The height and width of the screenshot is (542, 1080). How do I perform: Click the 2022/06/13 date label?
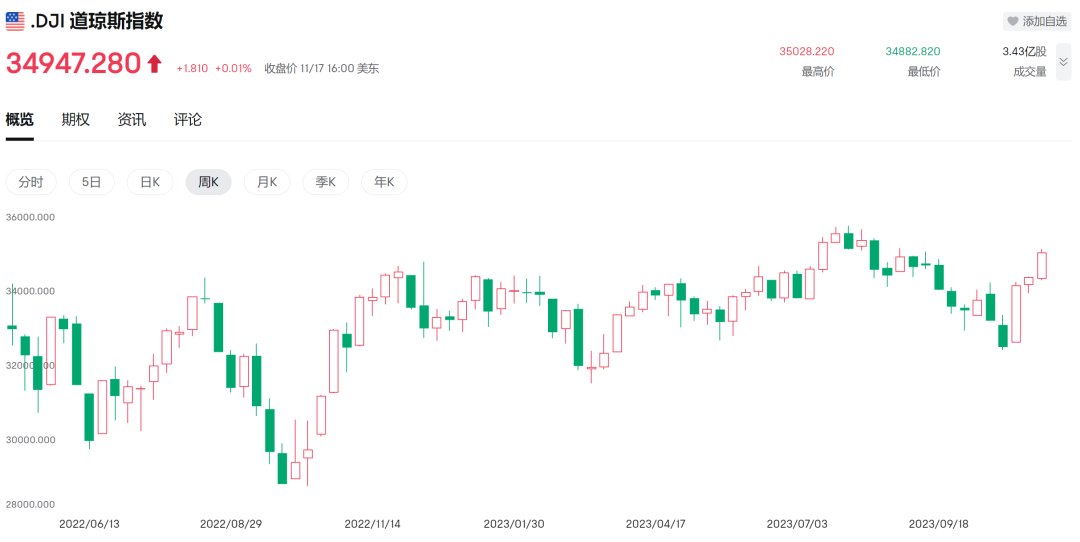pyautogui.click(x=89, y=524)
